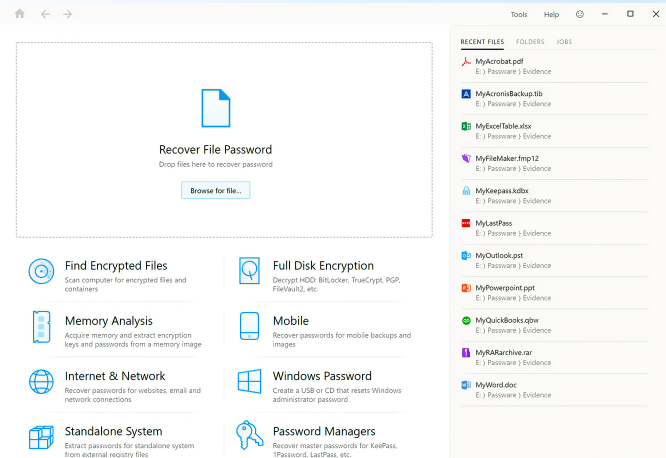Click 'Recover passwords for mobile backups' description
The width and height of the screenshot is (666, 458).
(341, 339)
